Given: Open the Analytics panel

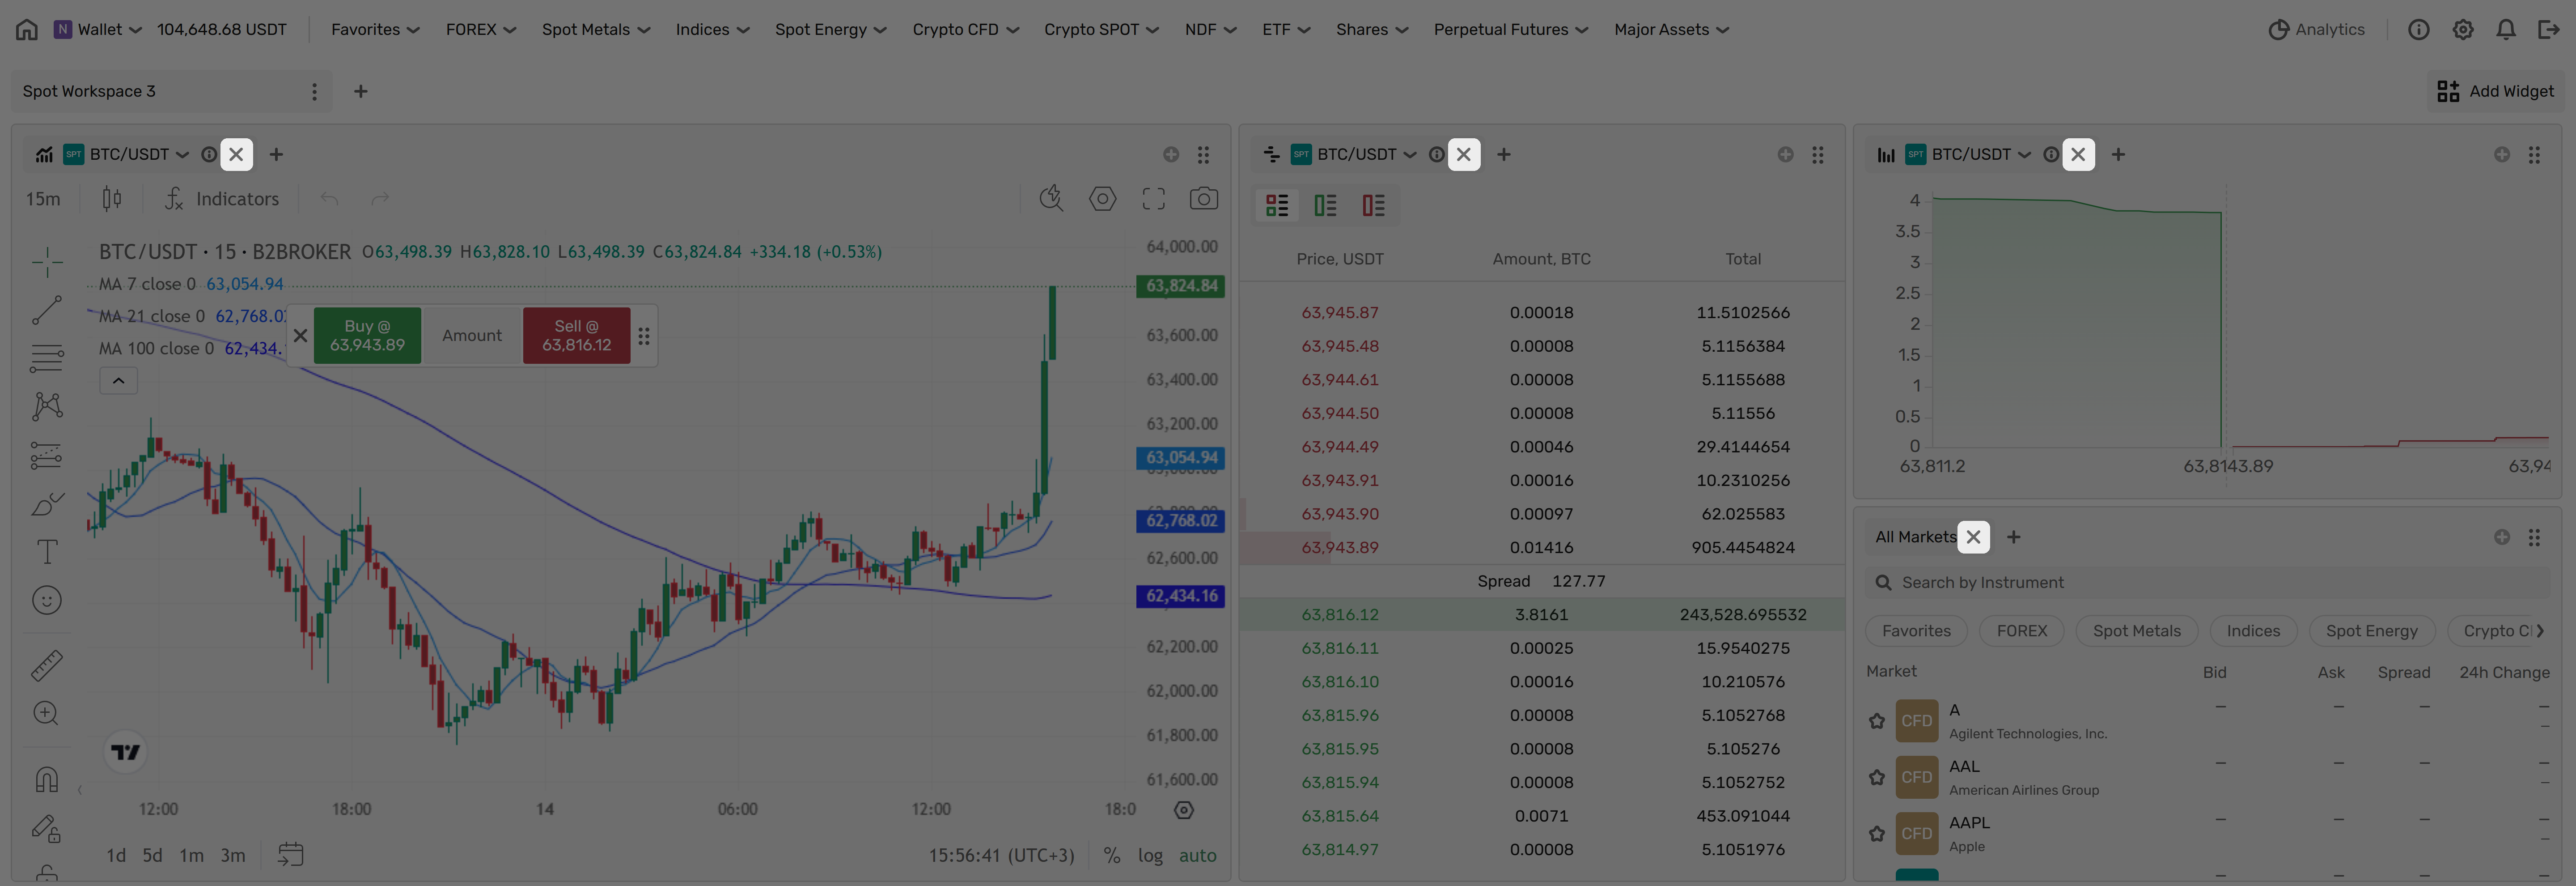Looking at the screenshot, I should point(2316,30).
